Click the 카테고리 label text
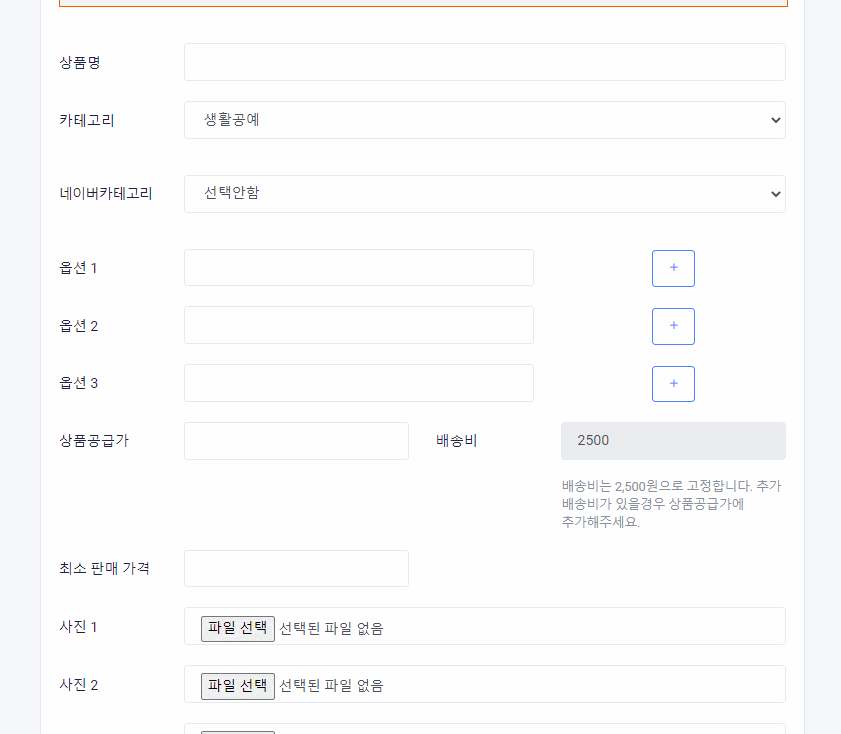 86,120
